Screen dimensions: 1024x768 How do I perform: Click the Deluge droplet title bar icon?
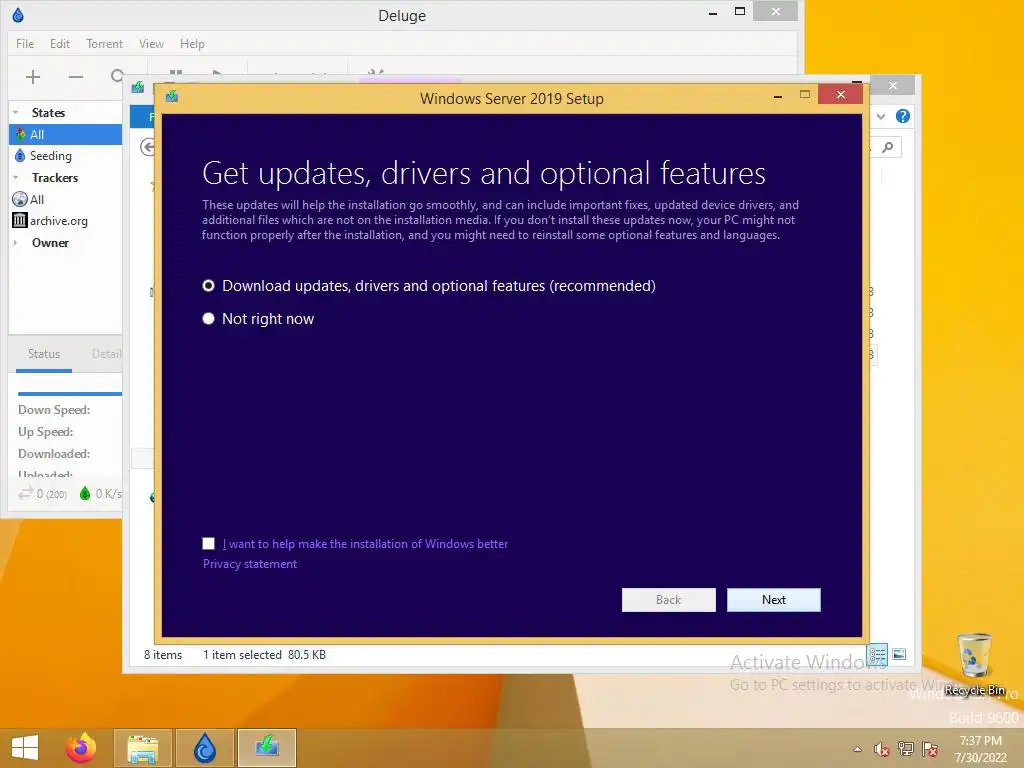(x=18, y=15)
